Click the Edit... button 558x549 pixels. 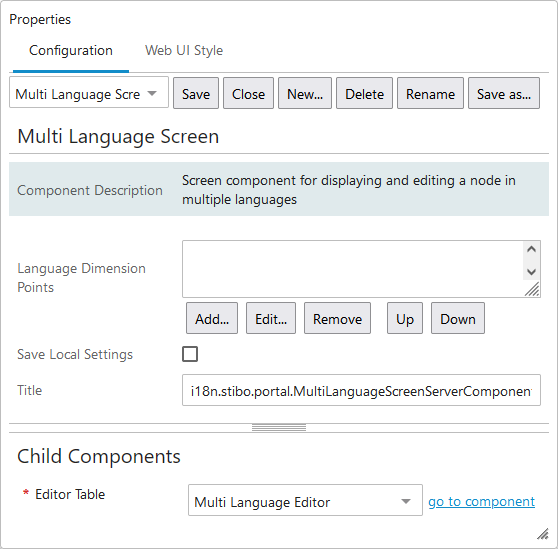coord(271,318)
